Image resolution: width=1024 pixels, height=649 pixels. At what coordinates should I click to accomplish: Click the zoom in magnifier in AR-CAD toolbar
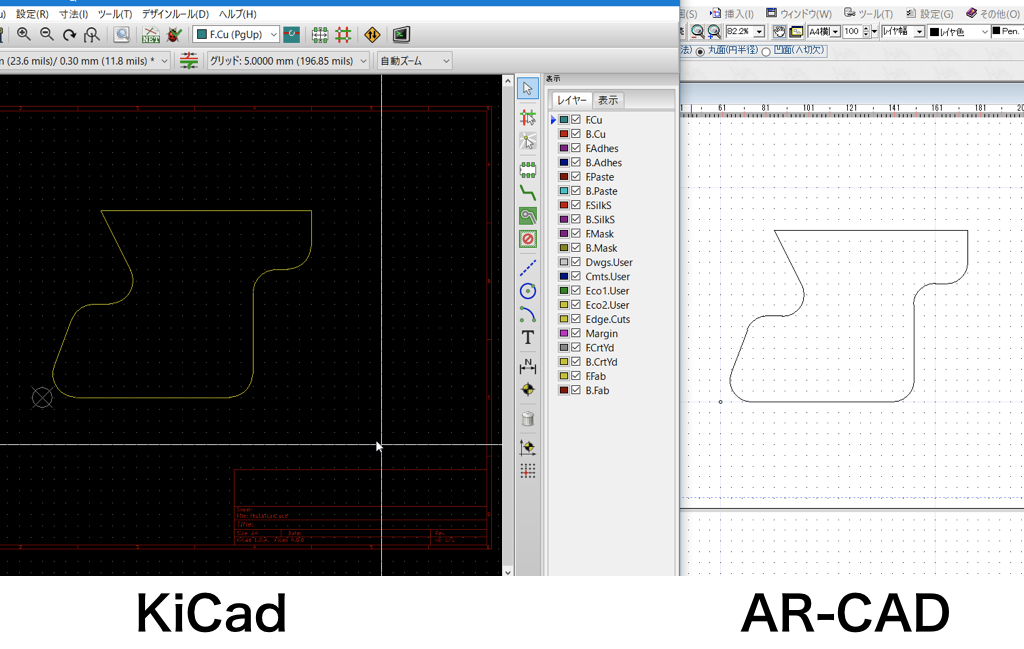tap(714, 31)
